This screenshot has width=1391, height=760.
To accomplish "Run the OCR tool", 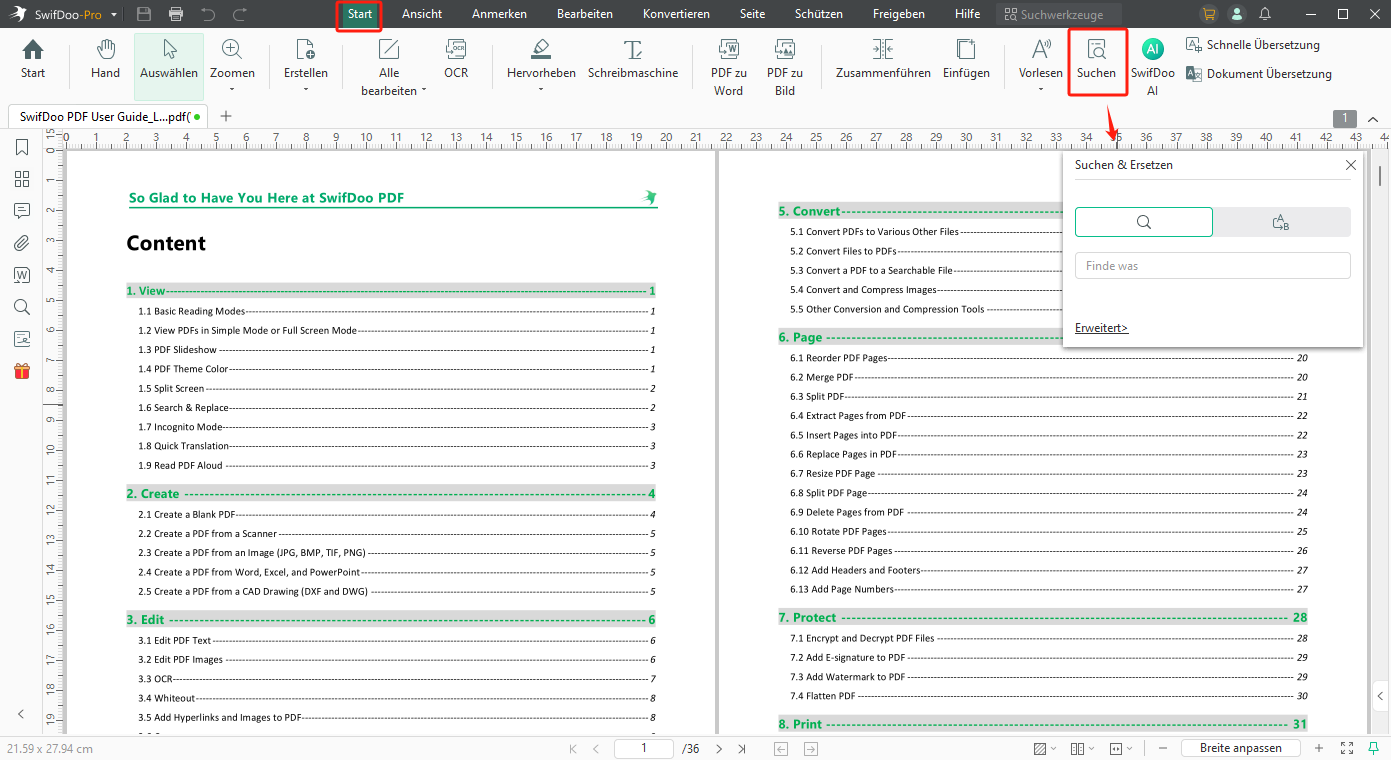I will (x=456, y=60).
